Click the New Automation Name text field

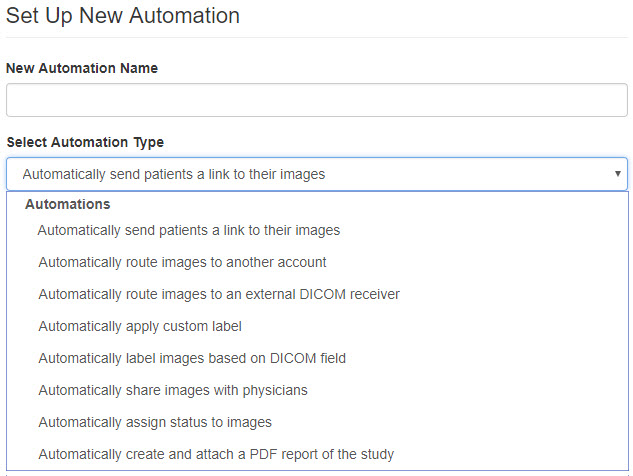pyautogui.click(x=316, y=100)
